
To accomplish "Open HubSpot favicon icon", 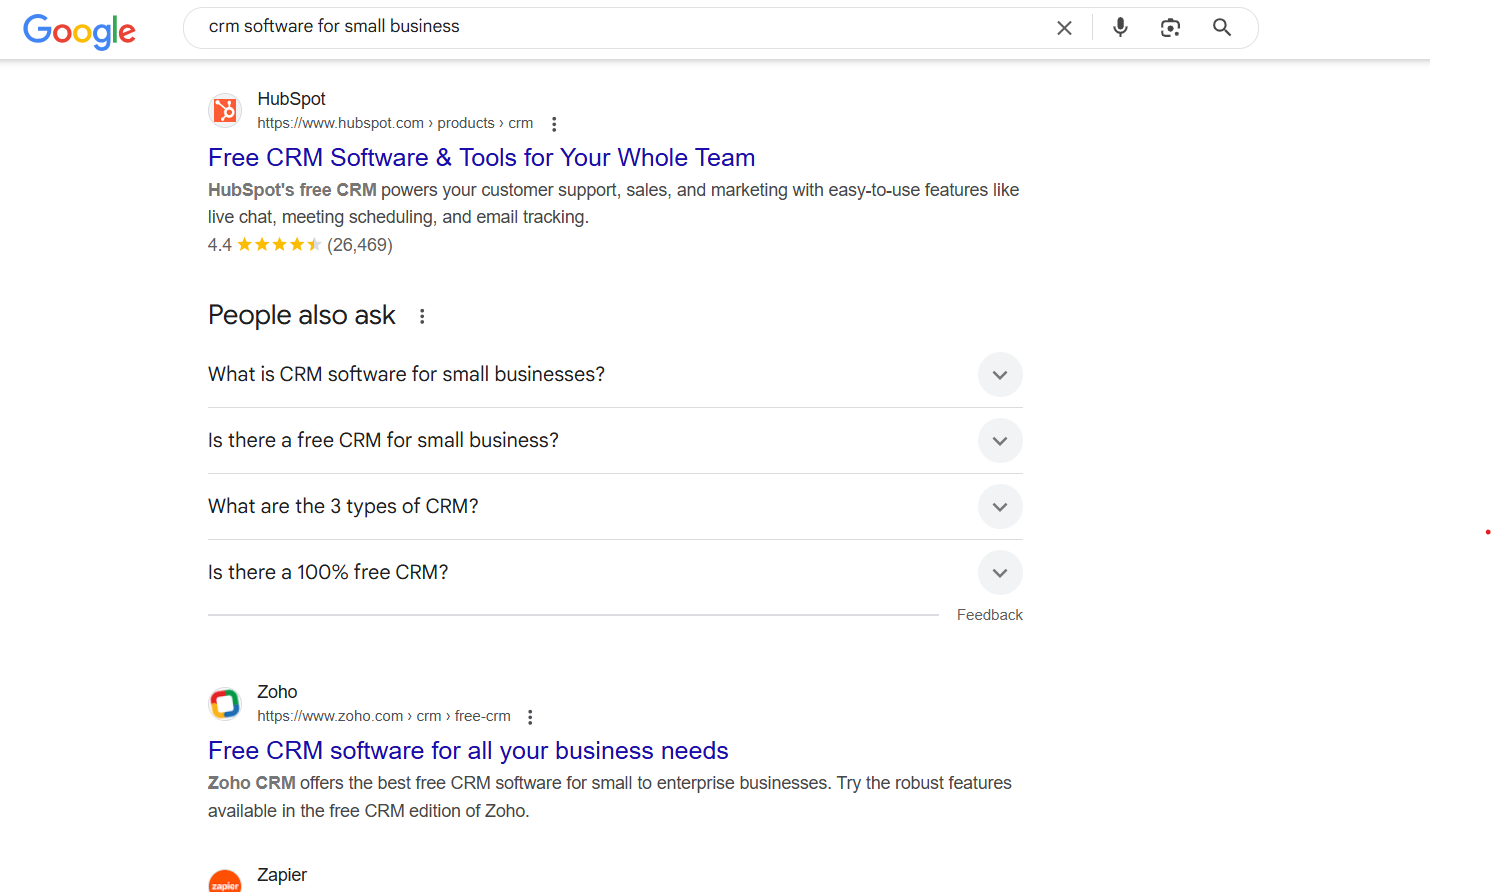I will click(x=225, y=111).
